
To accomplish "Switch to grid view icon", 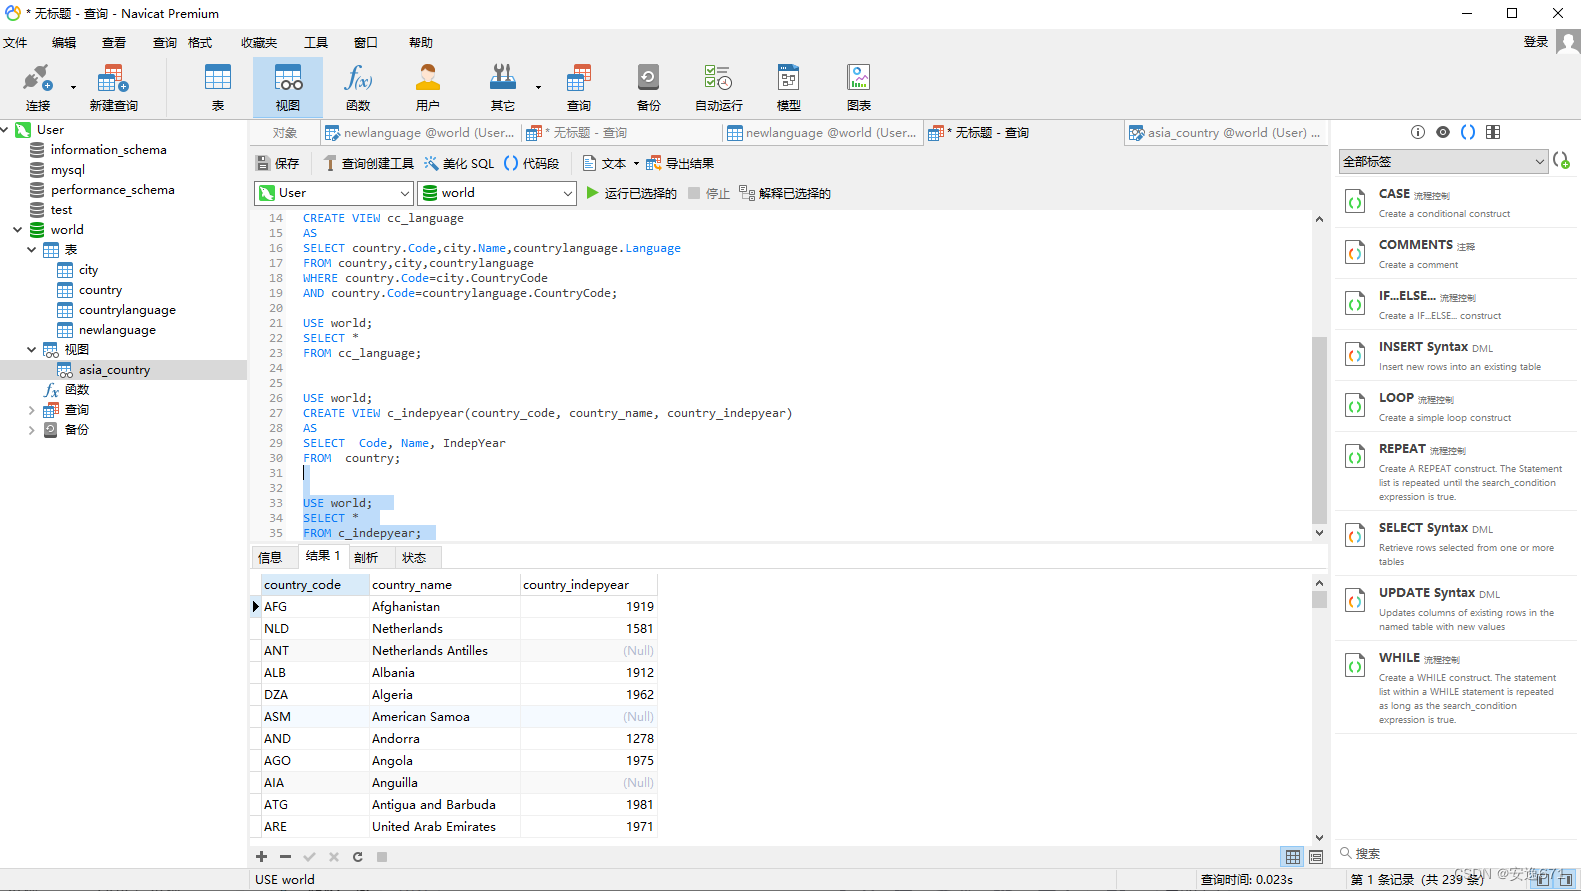I will tap(1293, 857).
